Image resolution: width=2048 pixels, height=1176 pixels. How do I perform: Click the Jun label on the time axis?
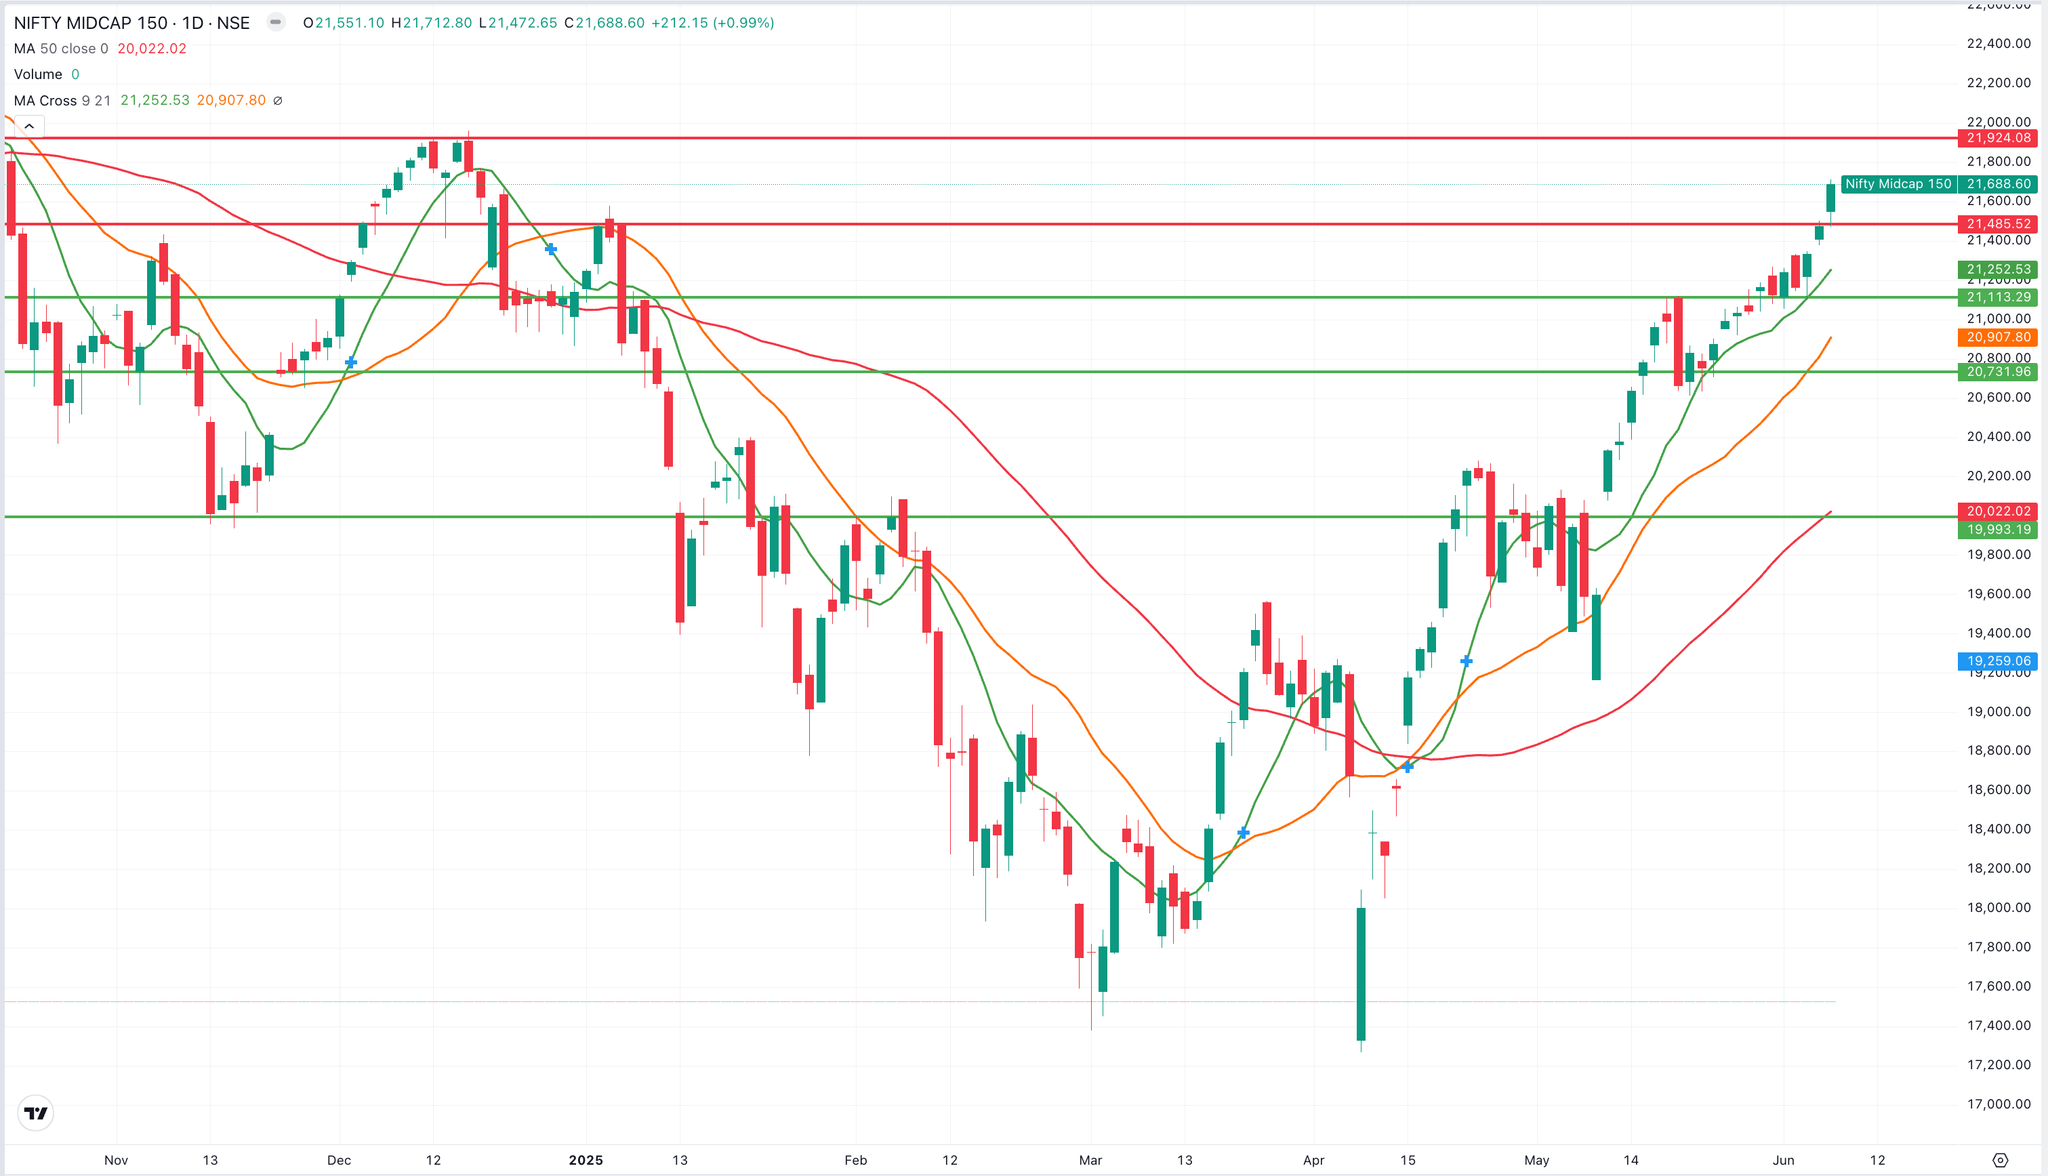1783,1160
